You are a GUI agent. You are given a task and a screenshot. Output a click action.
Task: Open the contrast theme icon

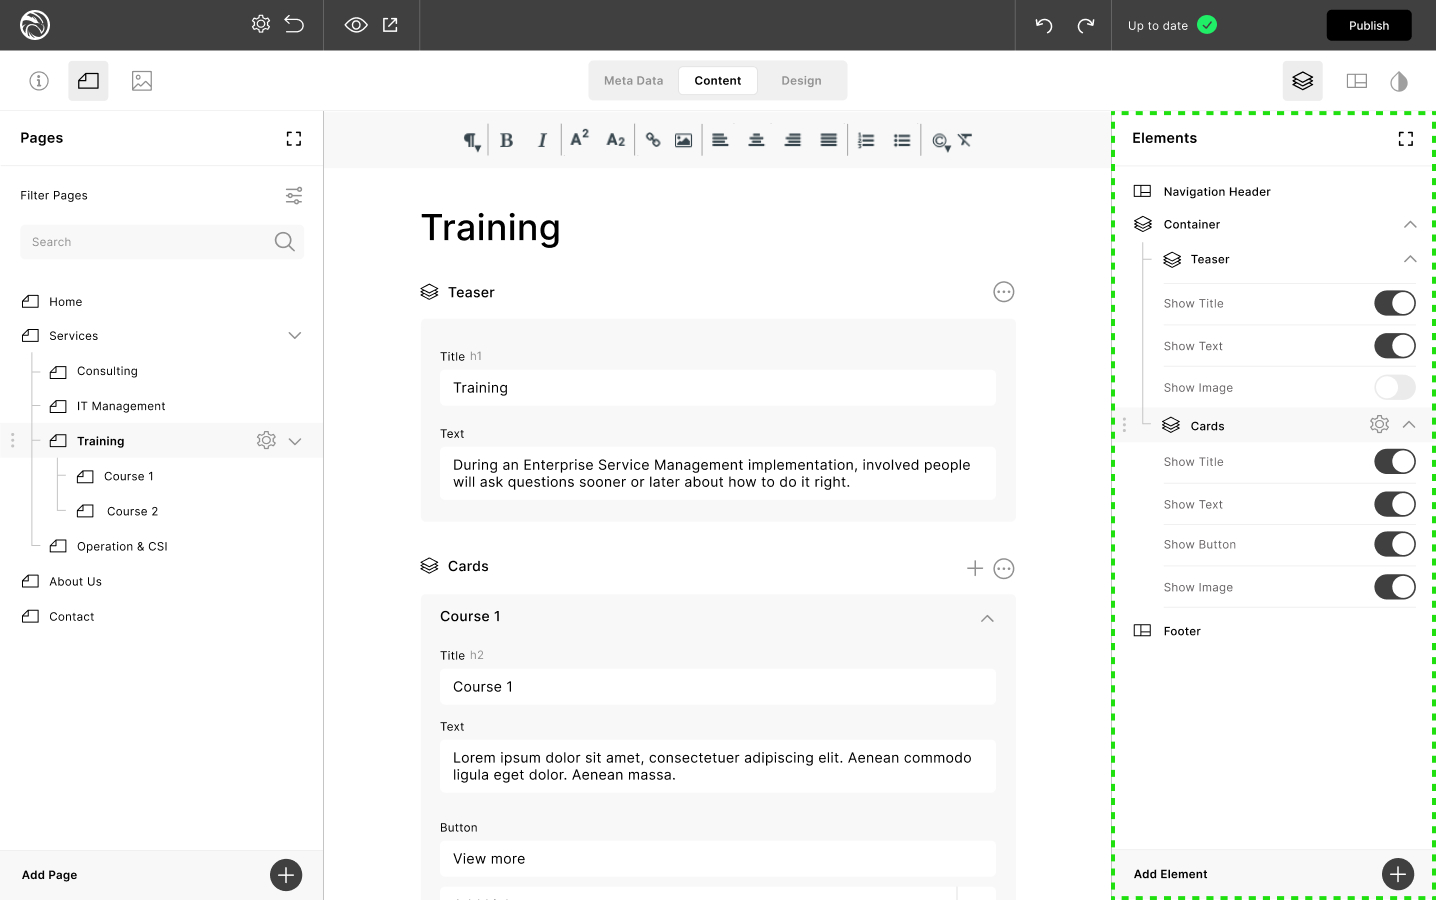pos(1399,81)
